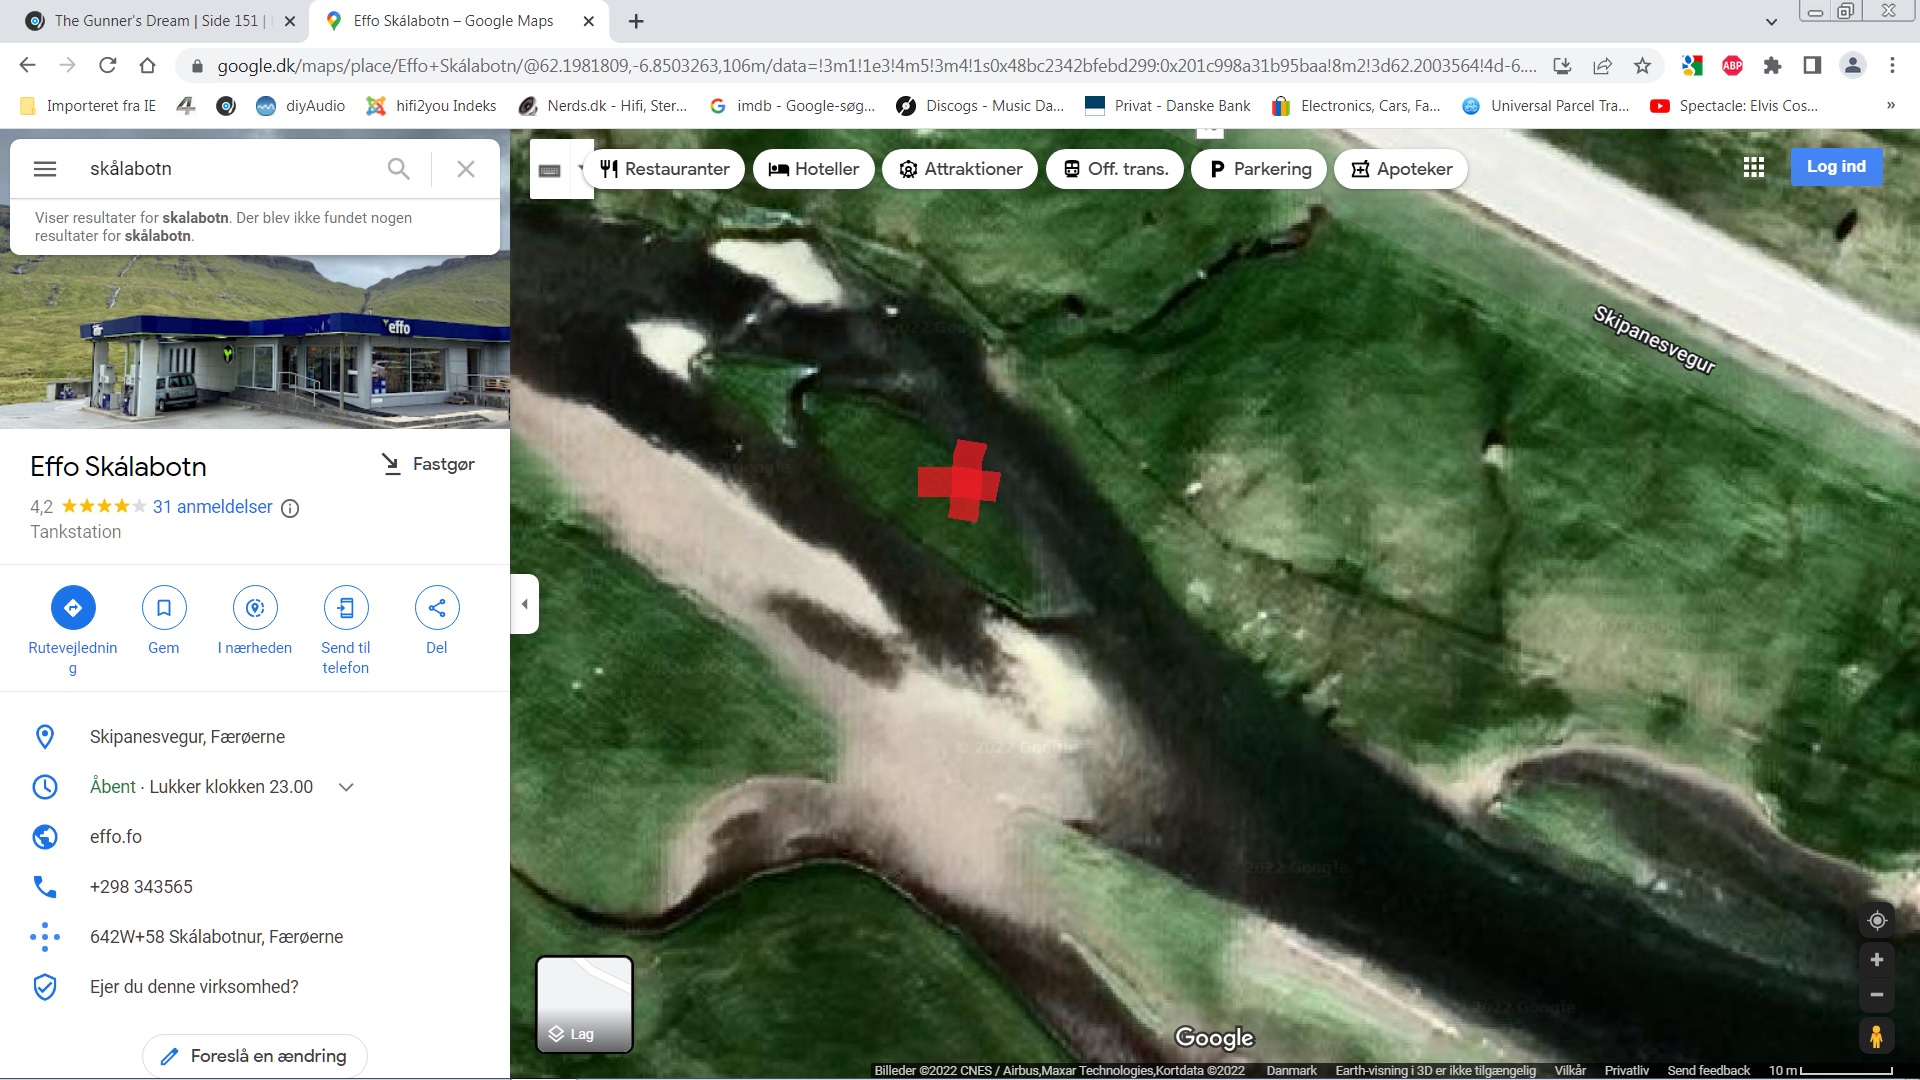Save place with the Gem icon
The height and width of the screenshot is (1080, 1920).
164,607
